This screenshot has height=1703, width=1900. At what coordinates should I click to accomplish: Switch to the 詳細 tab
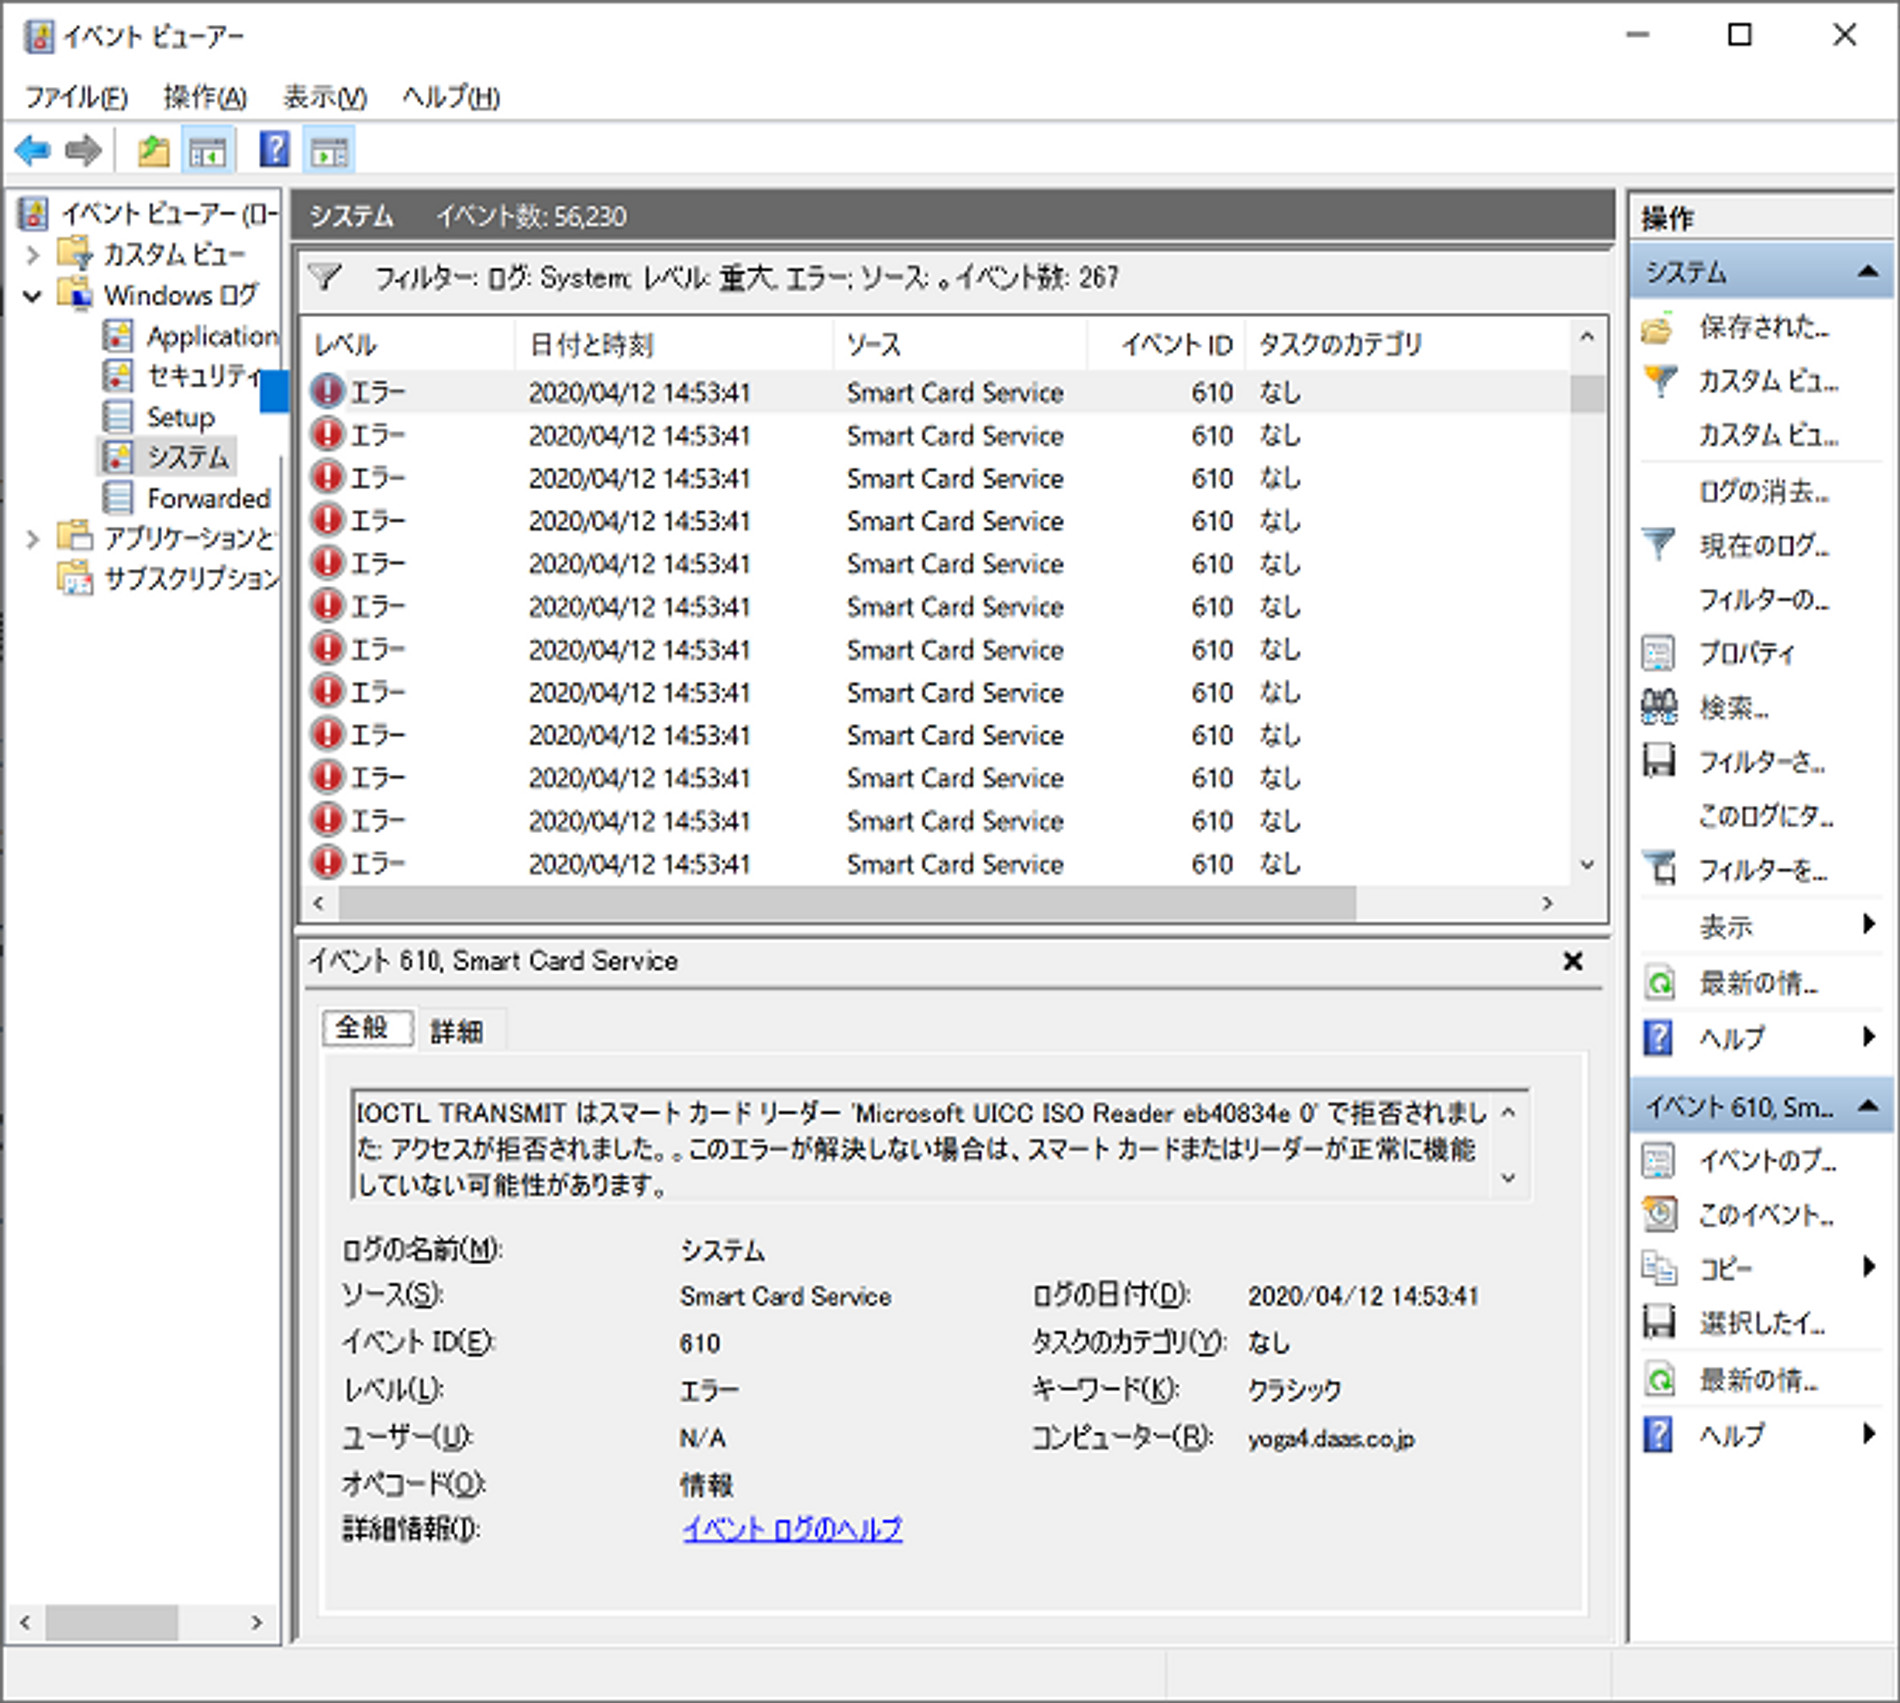tap(457, 1030)
